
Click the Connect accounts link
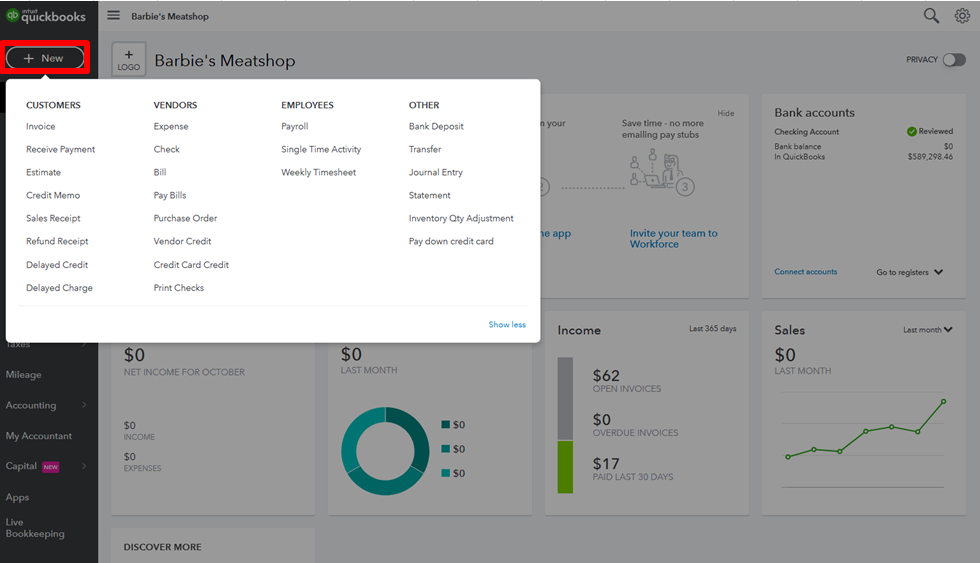tap(806, 272)
